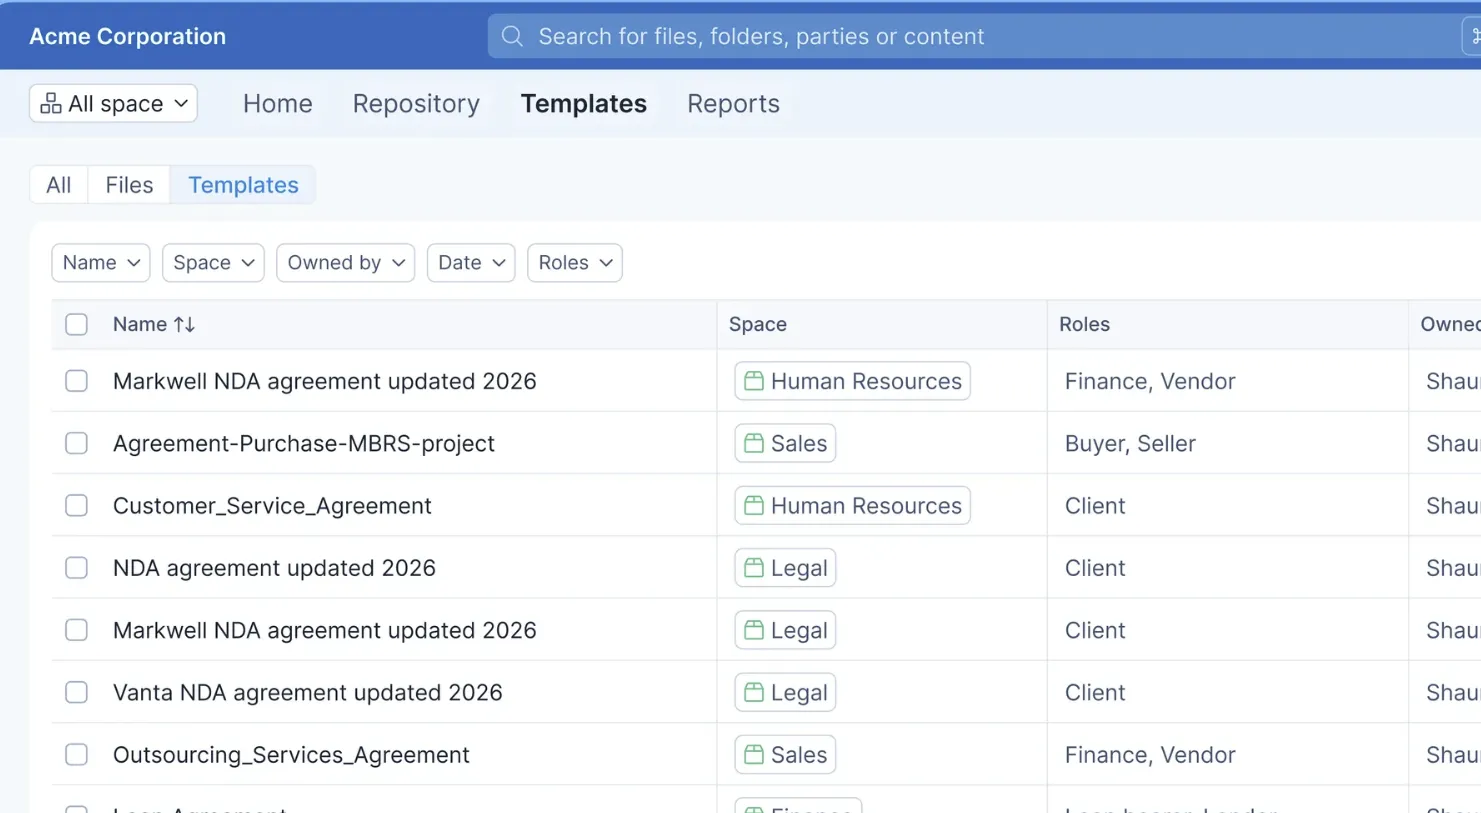
Task: Click the Human Resources tag in the first row
Action: pos(852,381)
